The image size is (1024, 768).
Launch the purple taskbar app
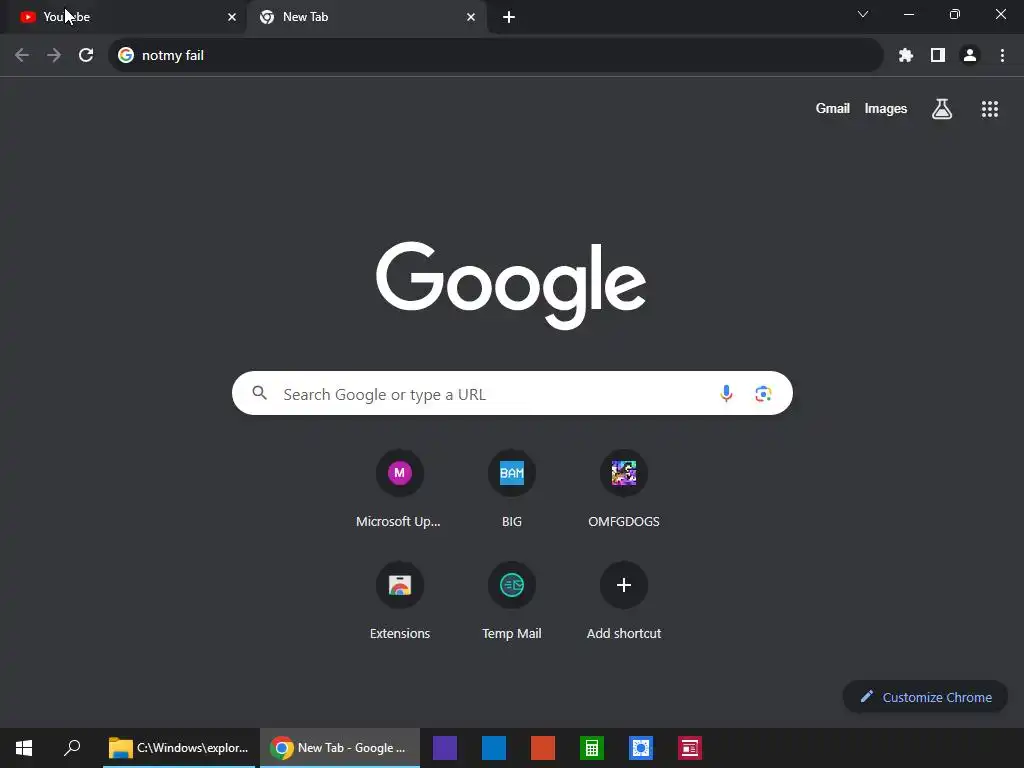coord(445,748)
